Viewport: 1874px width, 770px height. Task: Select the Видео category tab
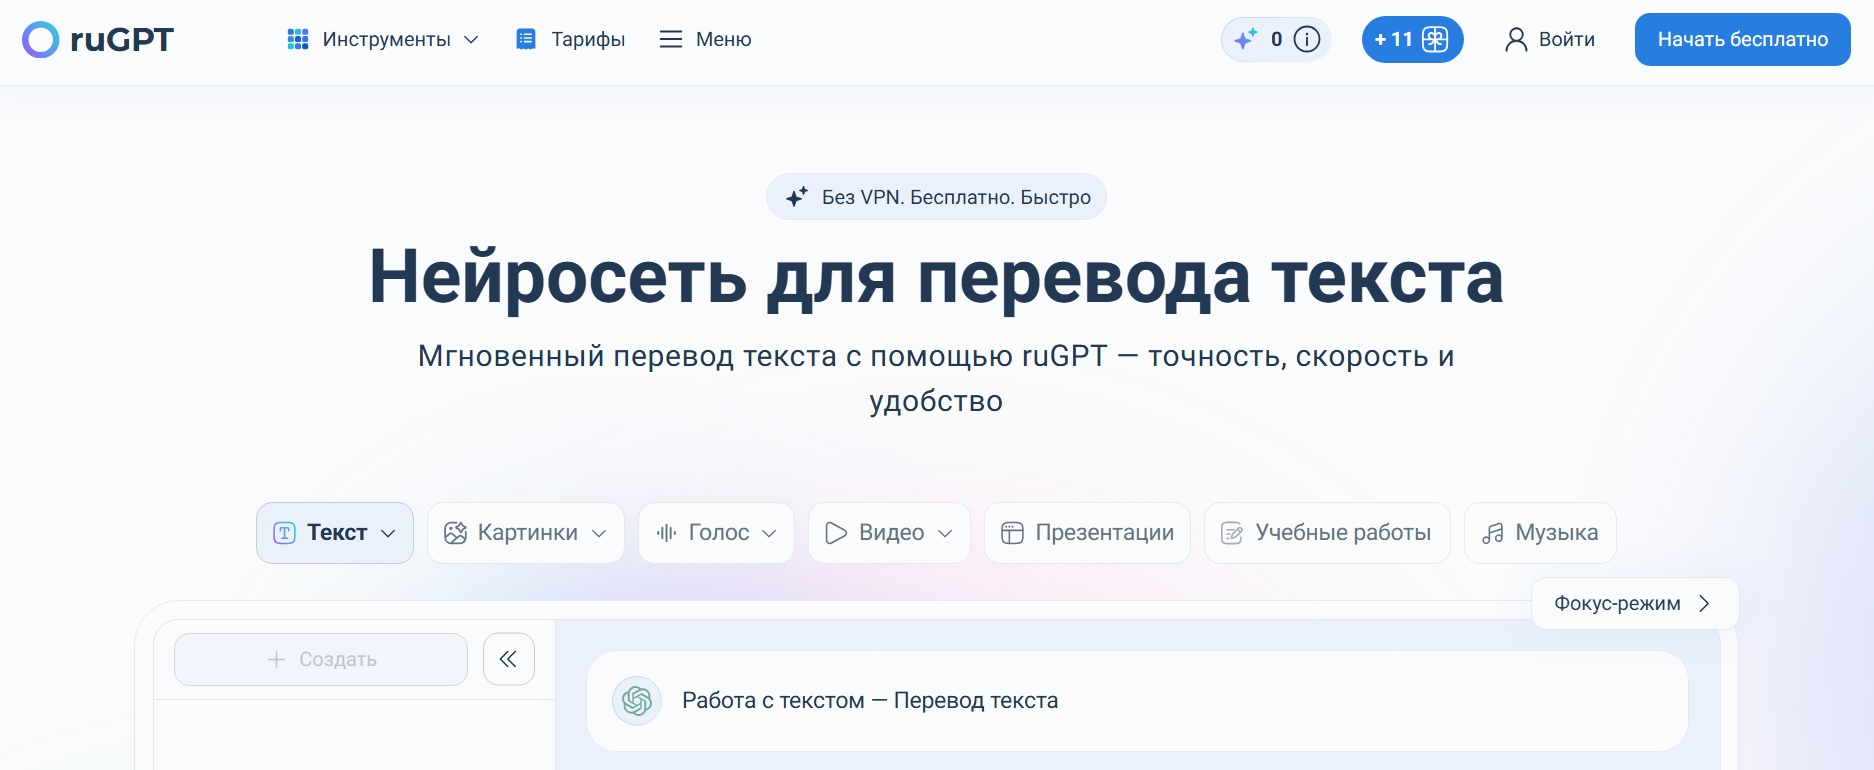coord(890,533)
